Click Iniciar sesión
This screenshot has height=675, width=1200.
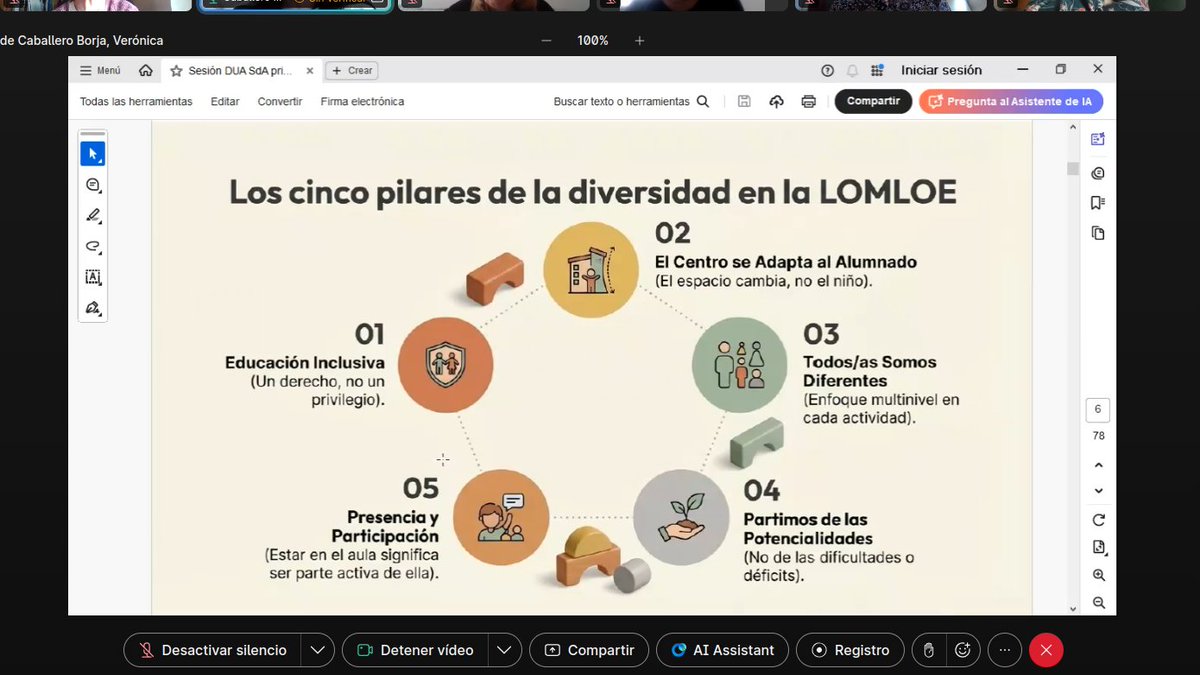[941, 71]
